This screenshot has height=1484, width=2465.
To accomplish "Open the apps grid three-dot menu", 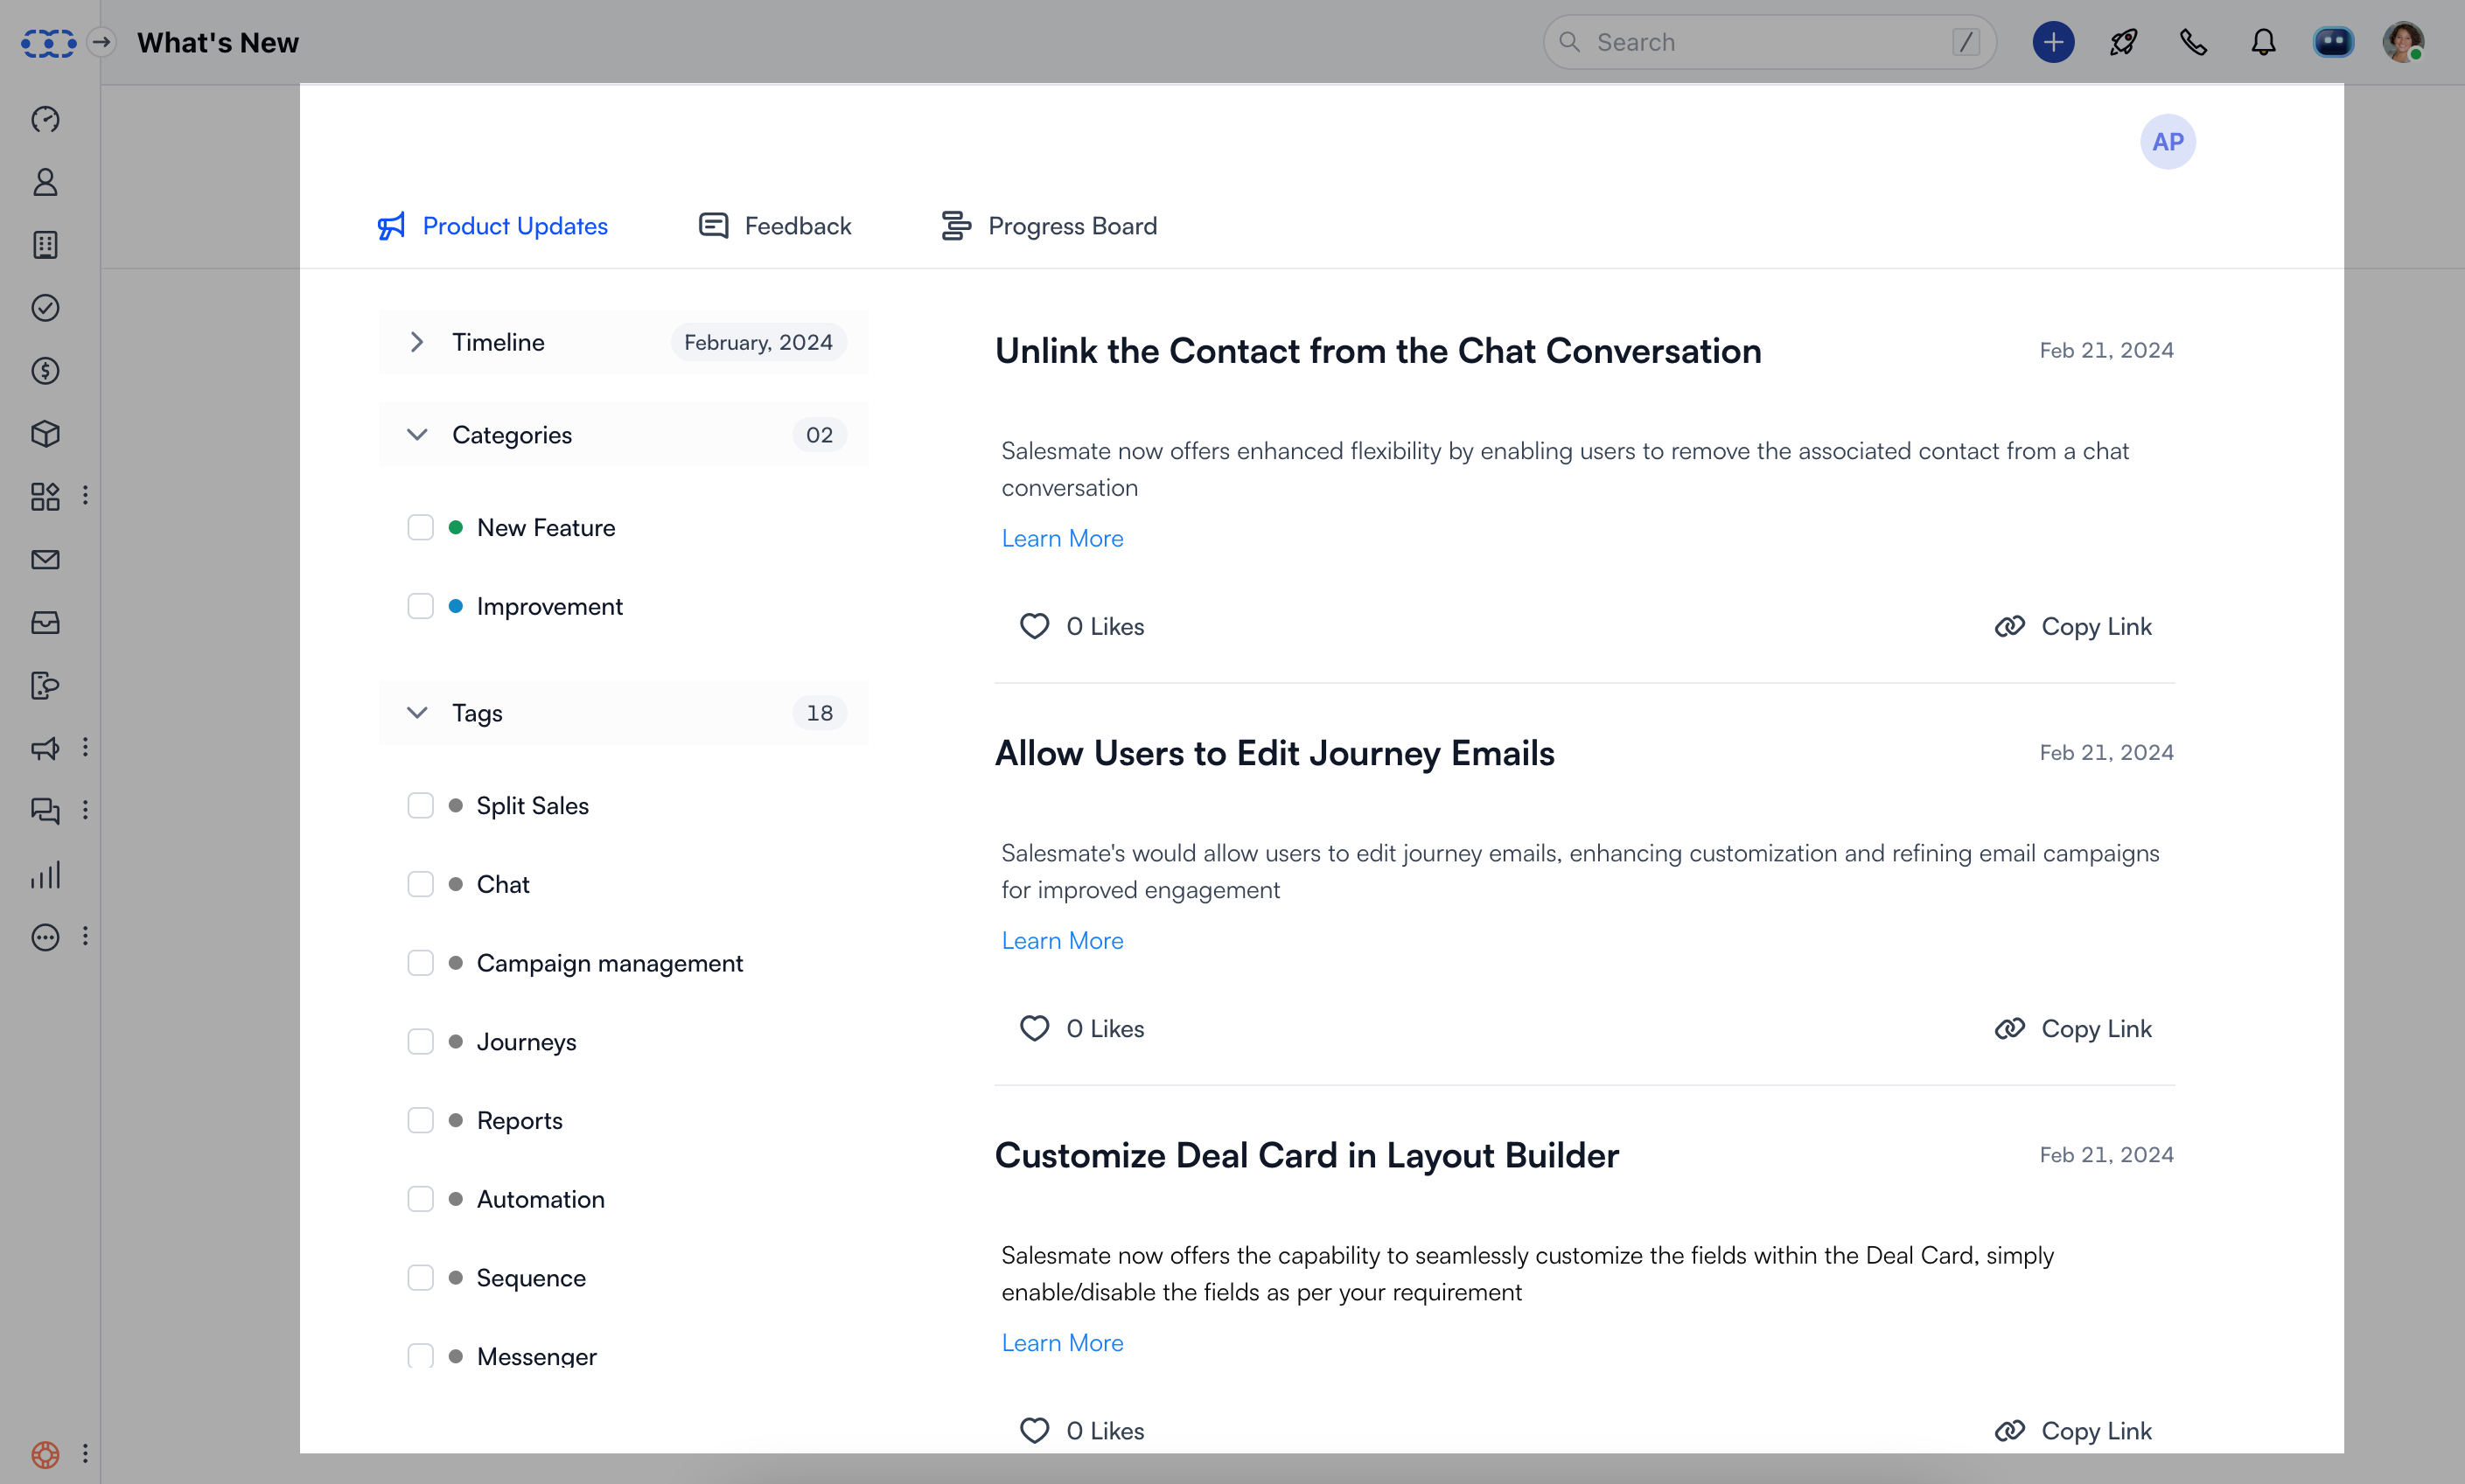I will point(85,495).
